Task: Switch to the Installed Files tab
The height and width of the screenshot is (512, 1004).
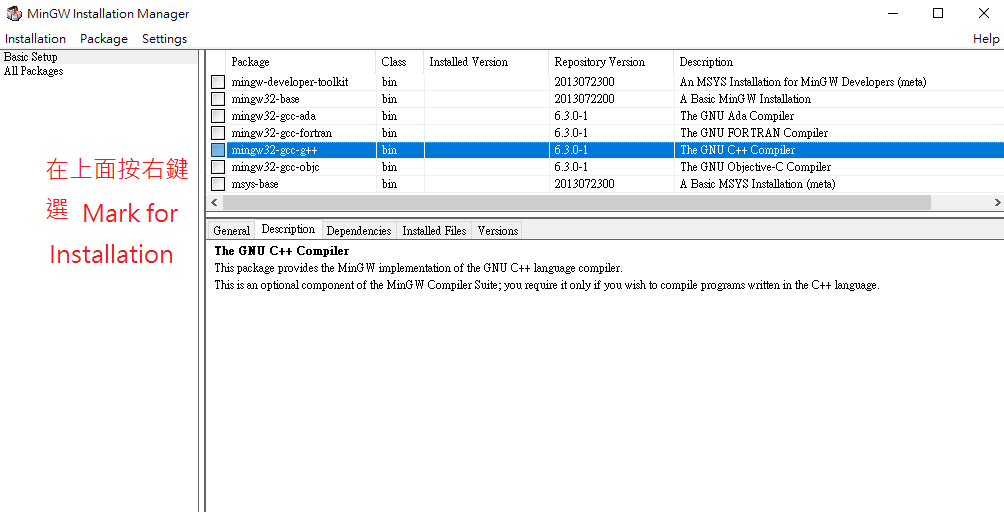Action: [434, 231]
